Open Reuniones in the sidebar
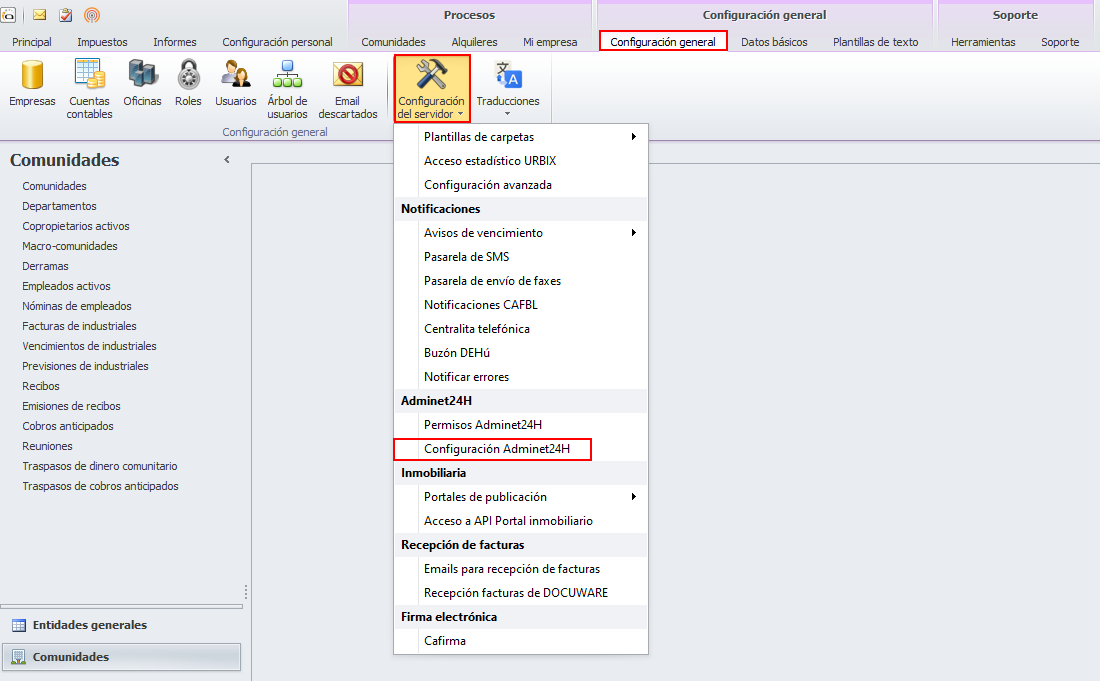 click(47, 446)
